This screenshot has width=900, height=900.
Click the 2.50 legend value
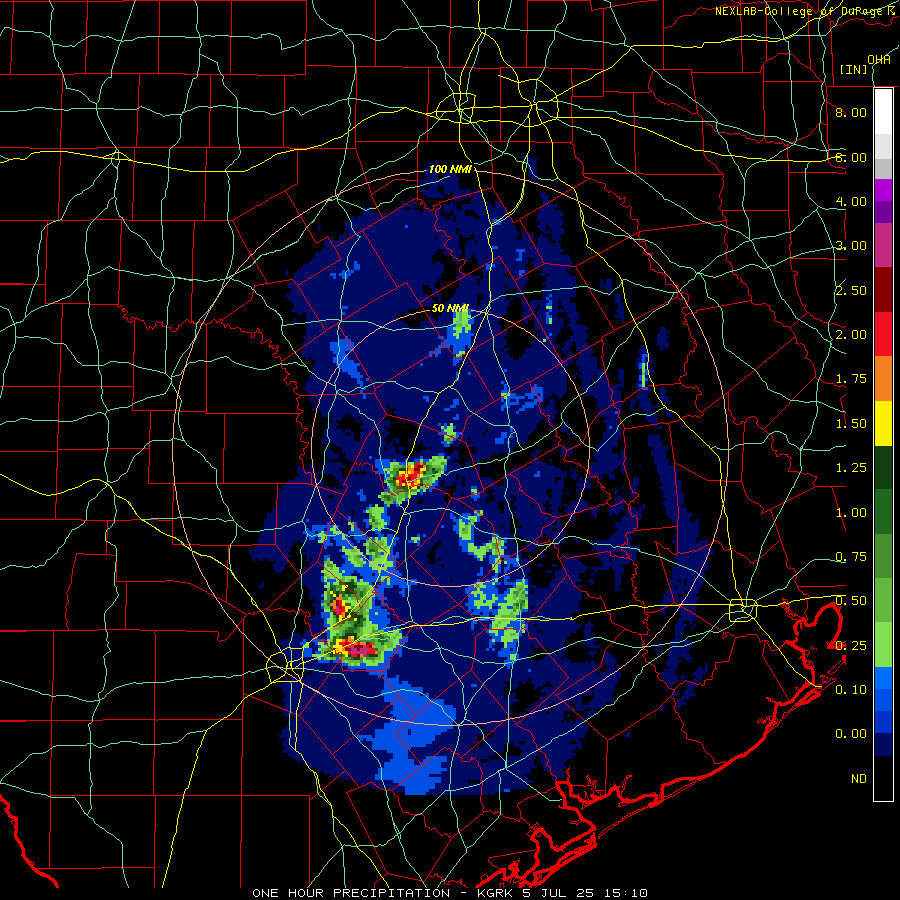(851, 290)
